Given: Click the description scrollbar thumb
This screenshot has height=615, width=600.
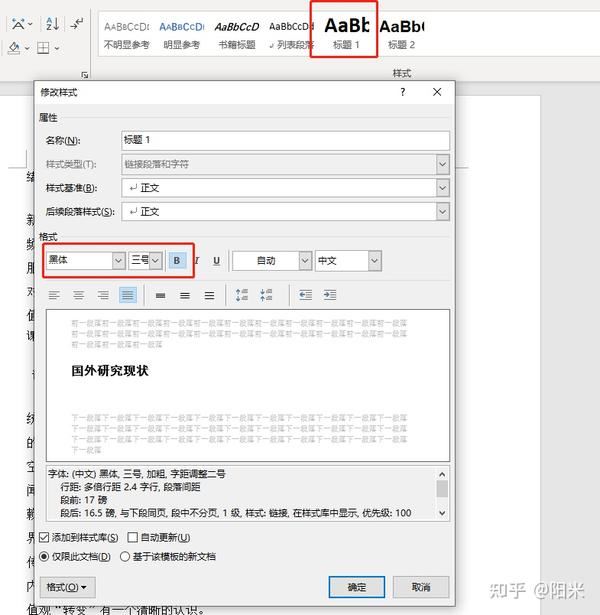Looking at the screenshot, I should [442, 489].
